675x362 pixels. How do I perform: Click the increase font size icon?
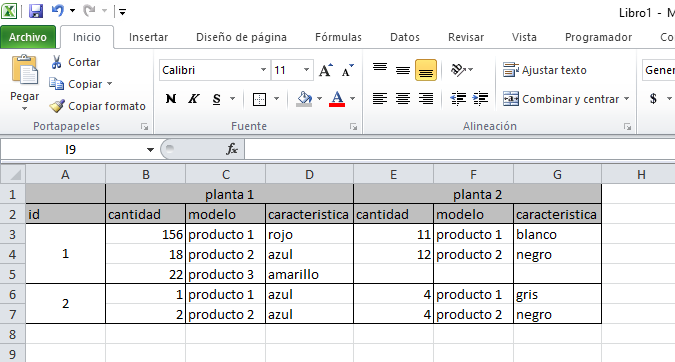(326, 70)
